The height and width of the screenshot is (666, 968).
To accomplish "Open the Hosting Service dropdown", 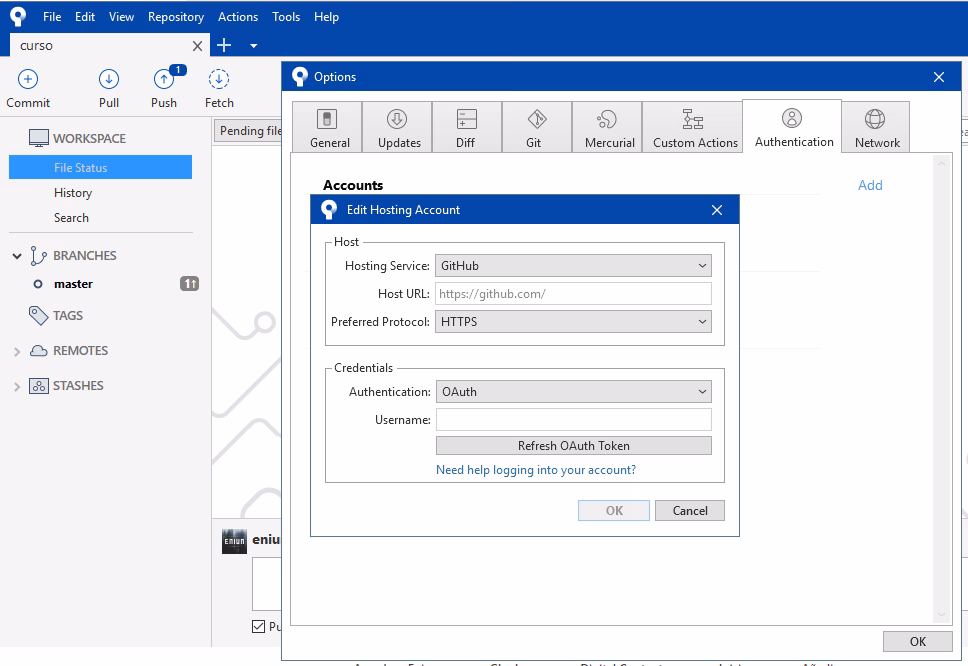I will click(x=573, y=265).
